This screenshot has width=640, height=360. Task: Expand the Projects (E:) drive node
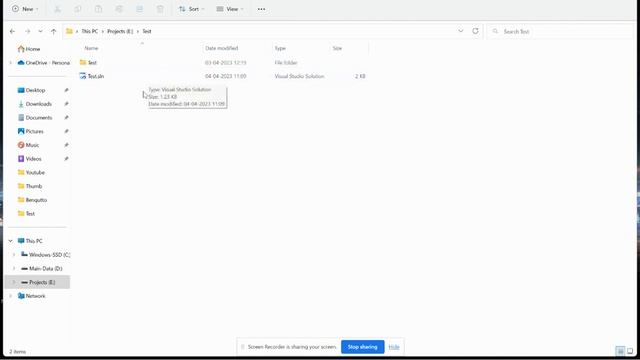click(14, 282)
